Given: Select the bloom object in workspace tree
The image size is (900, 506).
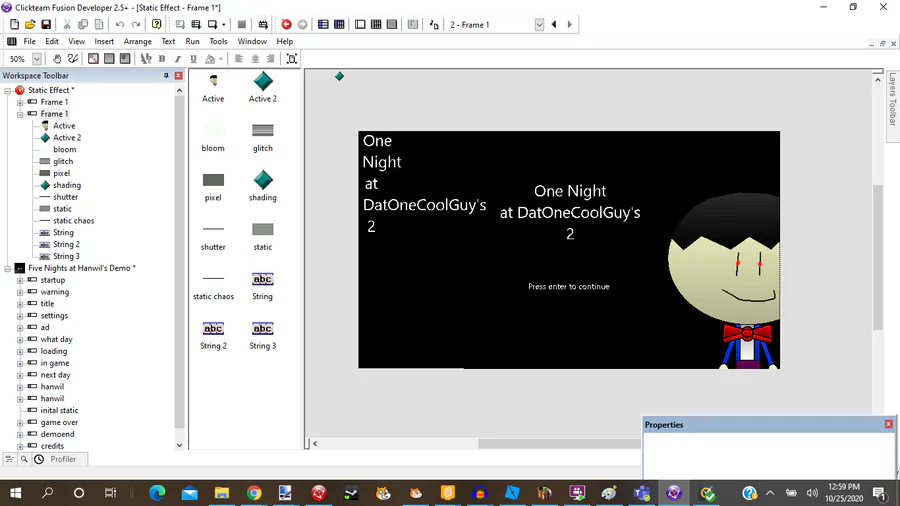Looking at the screenshot, I should point(64,149).
